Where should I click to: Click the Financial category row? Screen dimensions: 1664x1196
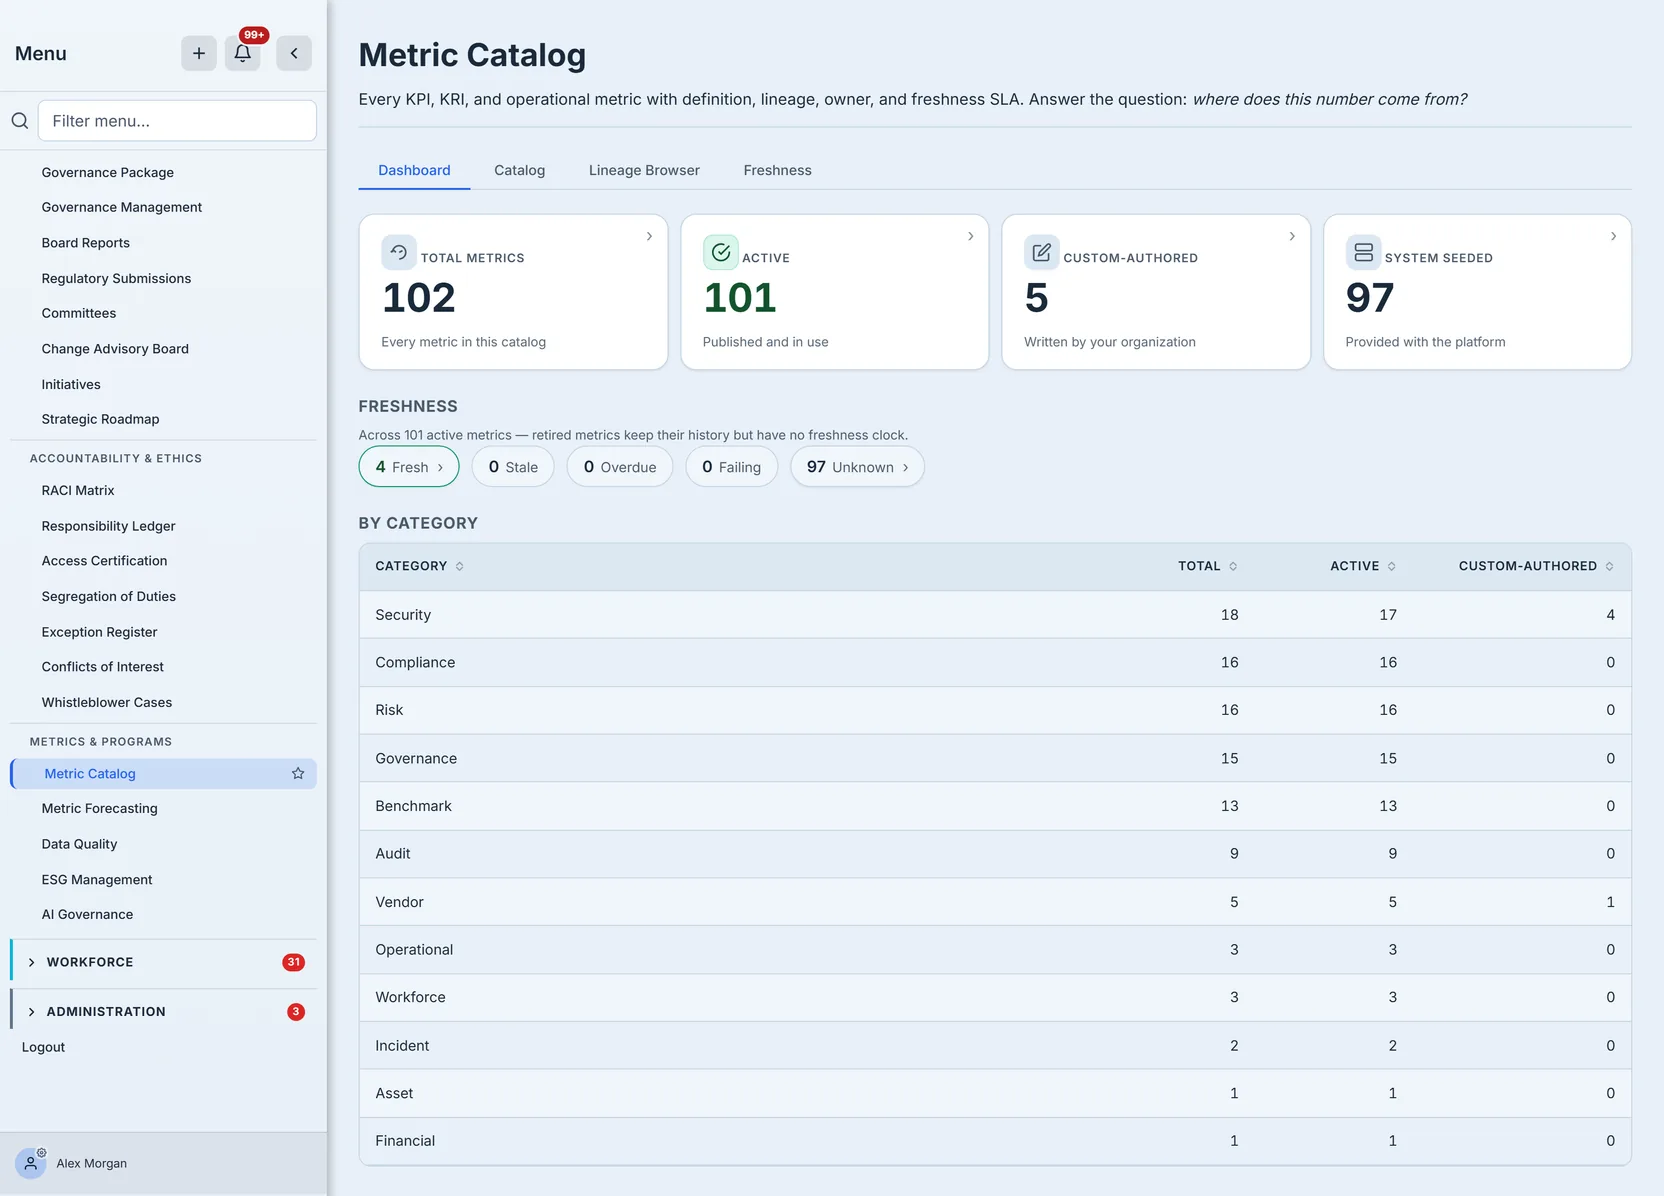995,1141
